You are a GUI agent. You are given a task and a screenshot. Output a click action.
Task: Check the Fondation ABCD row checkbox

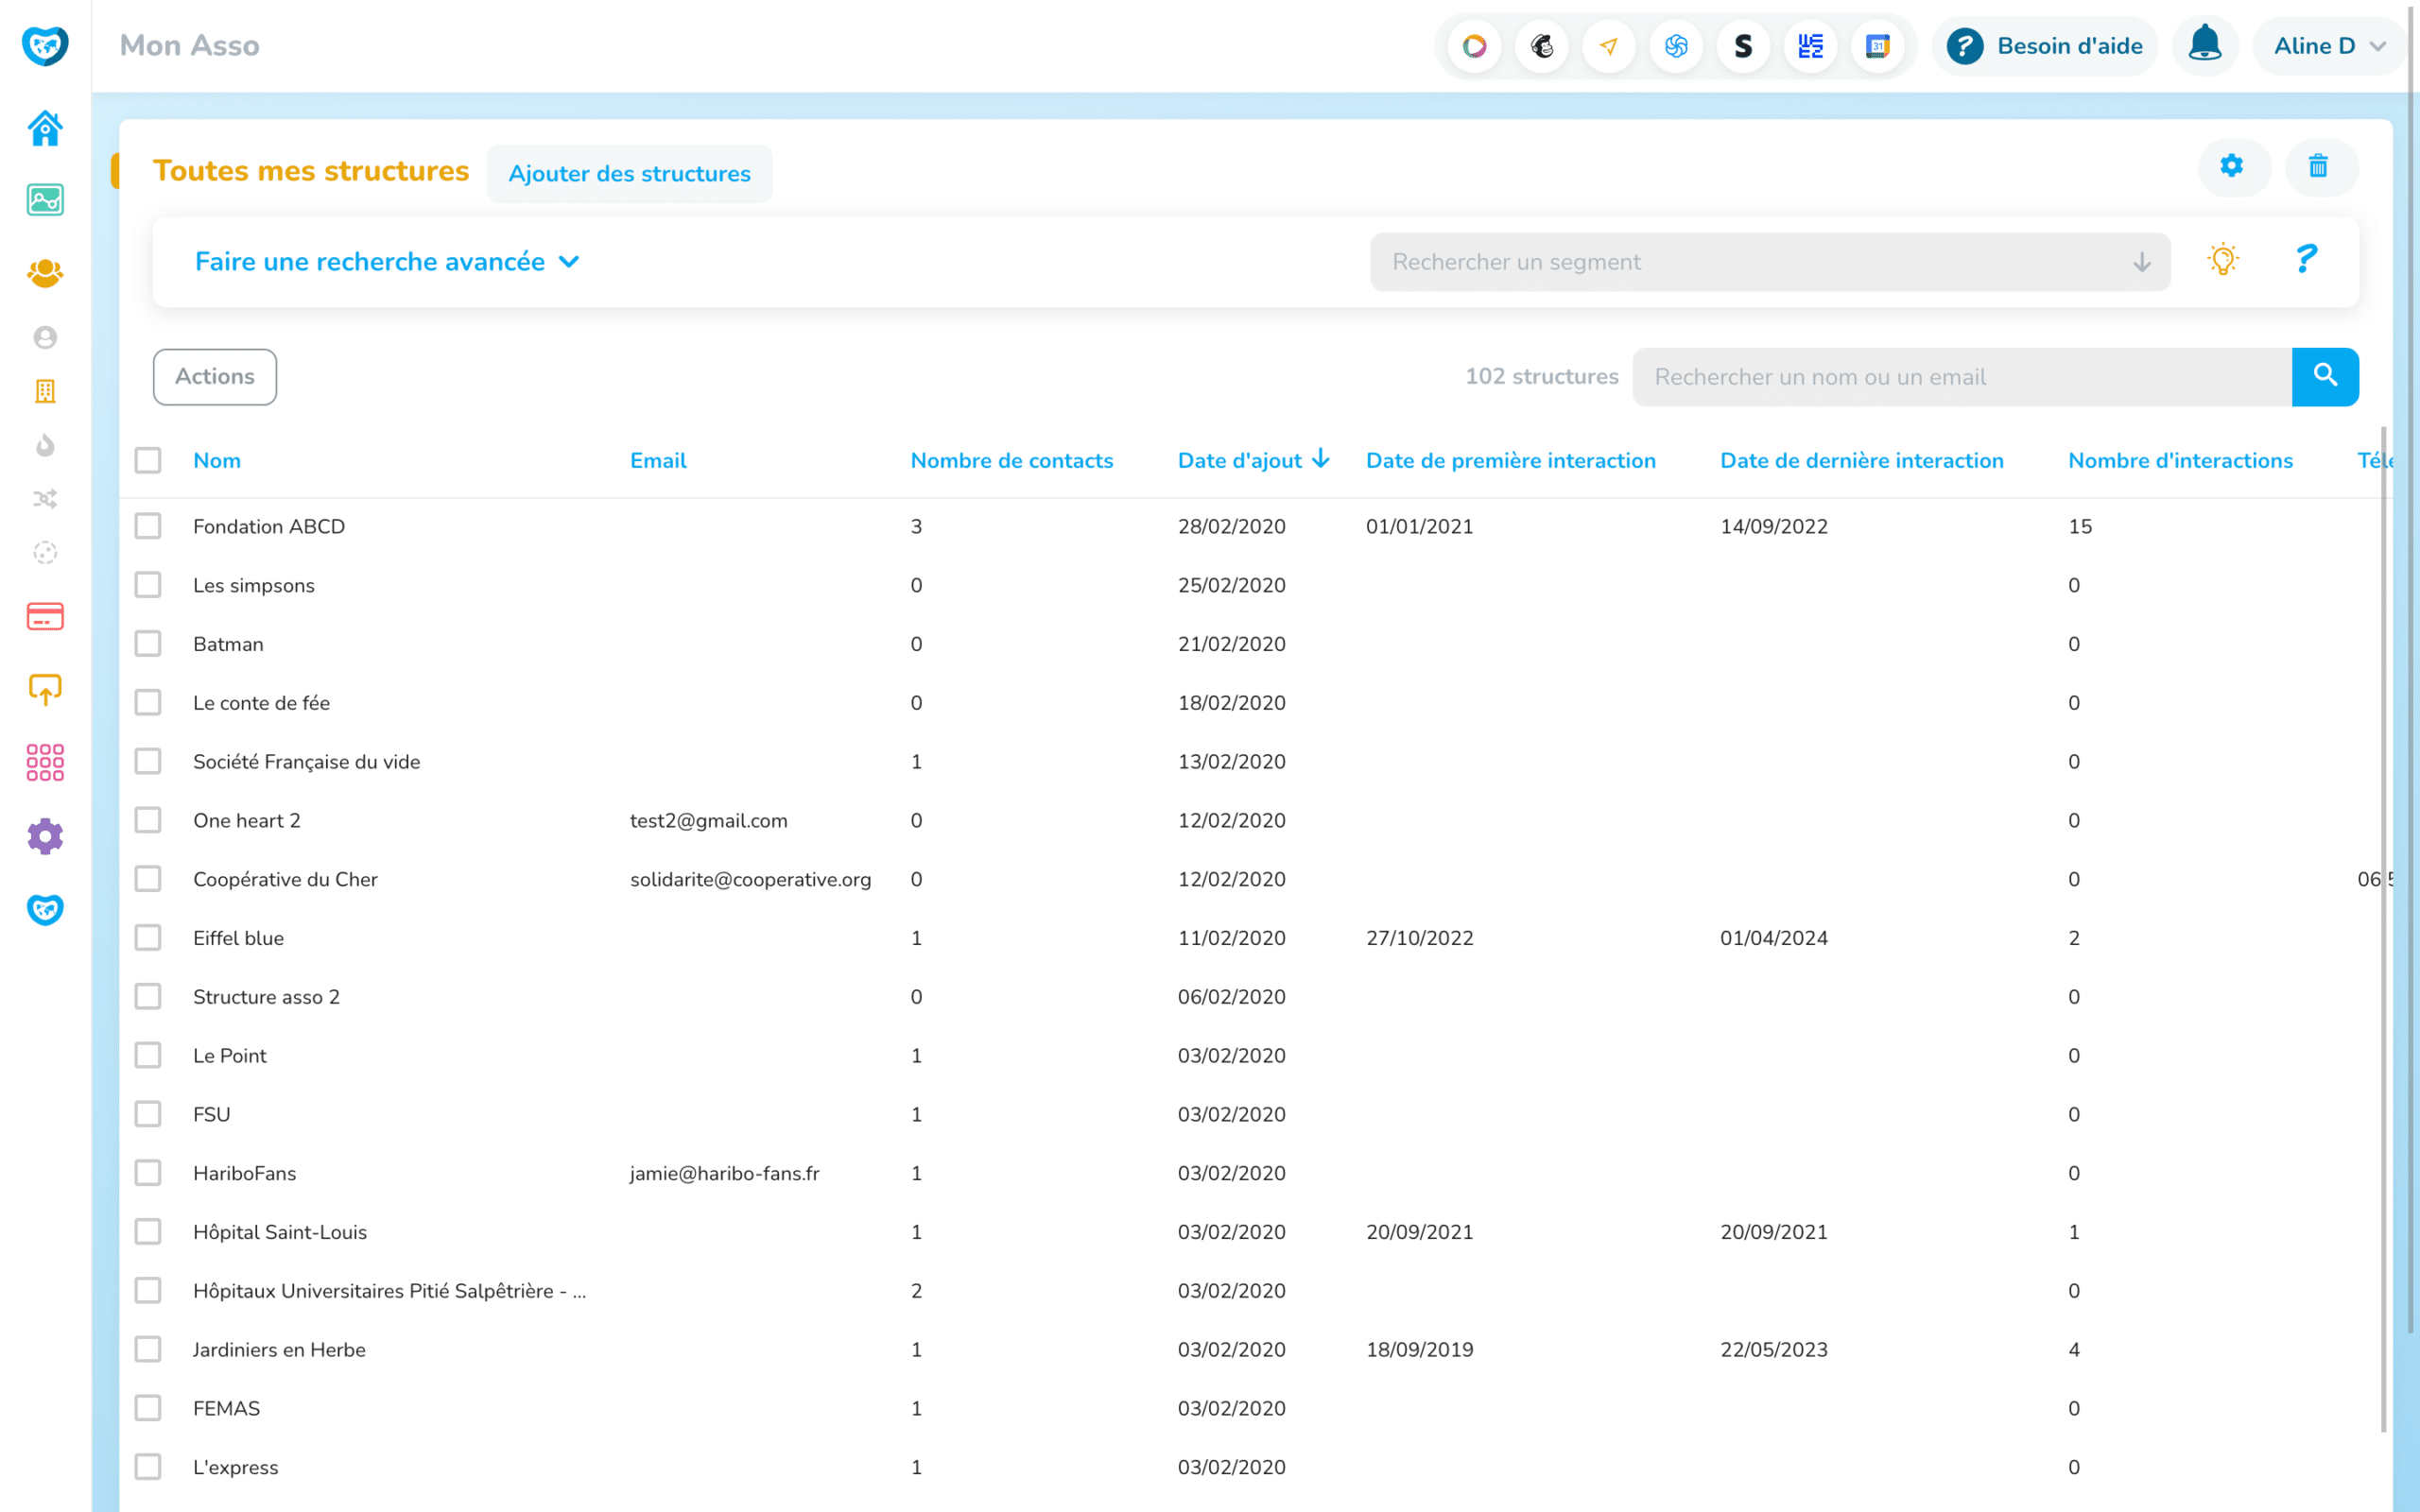(x=148, y=526)
